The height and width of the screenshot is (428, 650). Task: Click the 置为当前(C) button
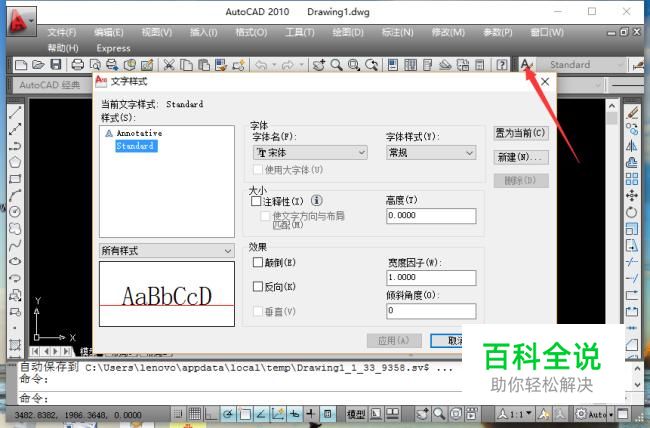521,133
